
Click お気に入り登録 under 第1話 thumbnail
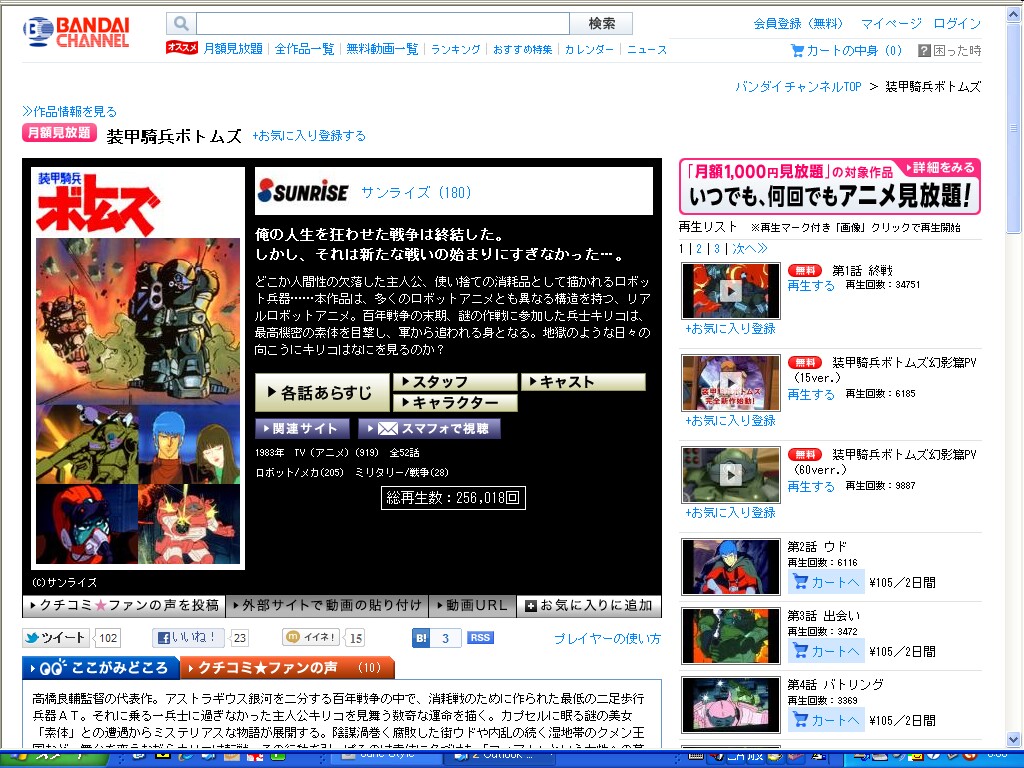click(x=730, y=328)
